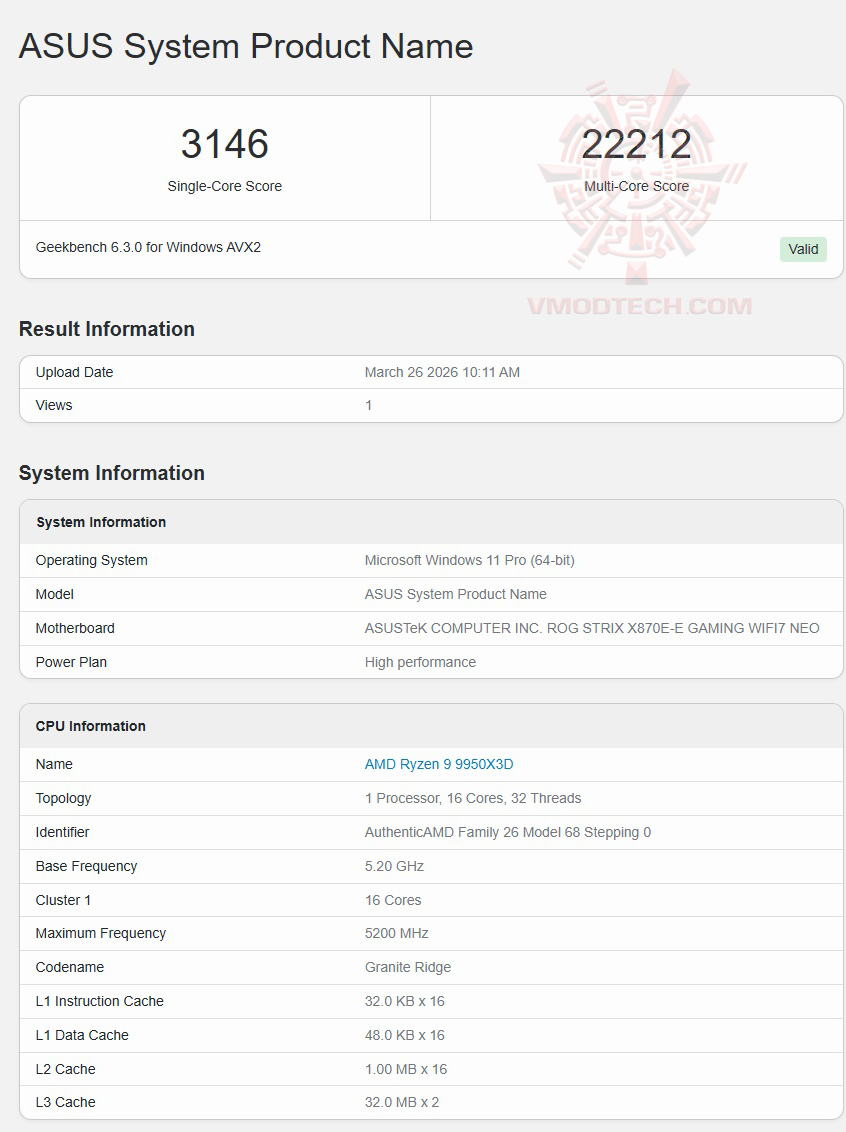The height and width of the screenshot is (1132, 846).
Task: Click the Microsoft Windows 11 Pro operating system value
Action: (x=469, y=560)
